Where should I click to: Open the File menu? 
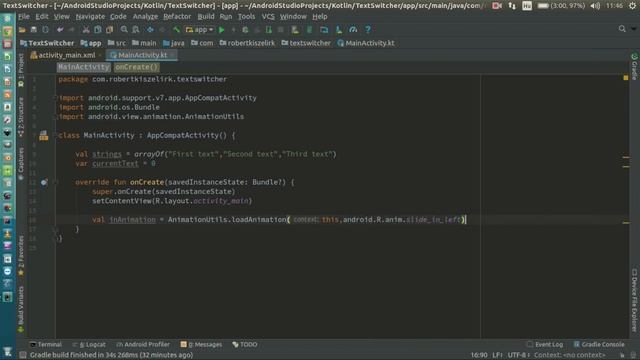coord(24,17)
